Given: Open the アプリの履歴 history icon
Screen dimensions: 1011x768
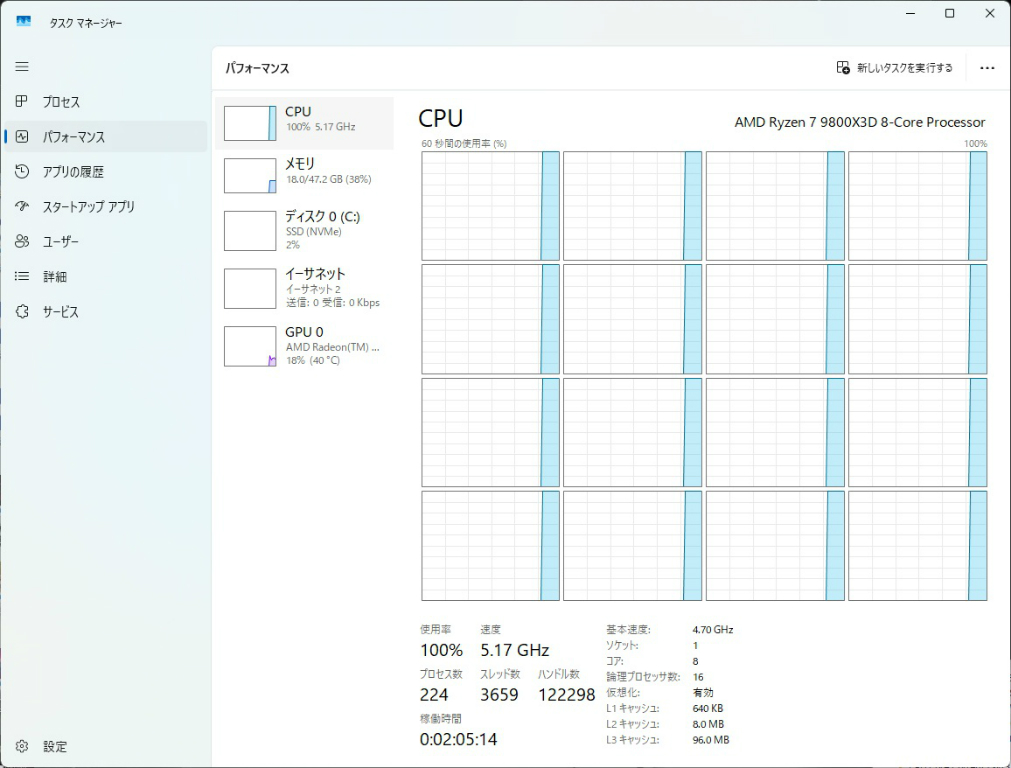Looking at the screenshot, I should 22,172.
